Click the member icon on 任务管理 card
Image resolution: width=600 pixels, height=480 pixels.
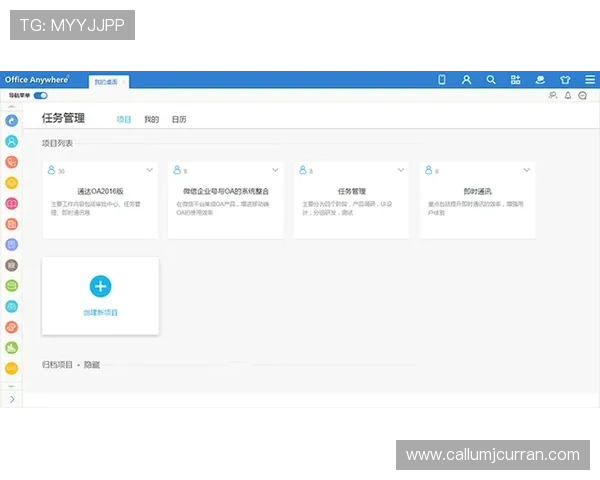click(x=303, y=170)
